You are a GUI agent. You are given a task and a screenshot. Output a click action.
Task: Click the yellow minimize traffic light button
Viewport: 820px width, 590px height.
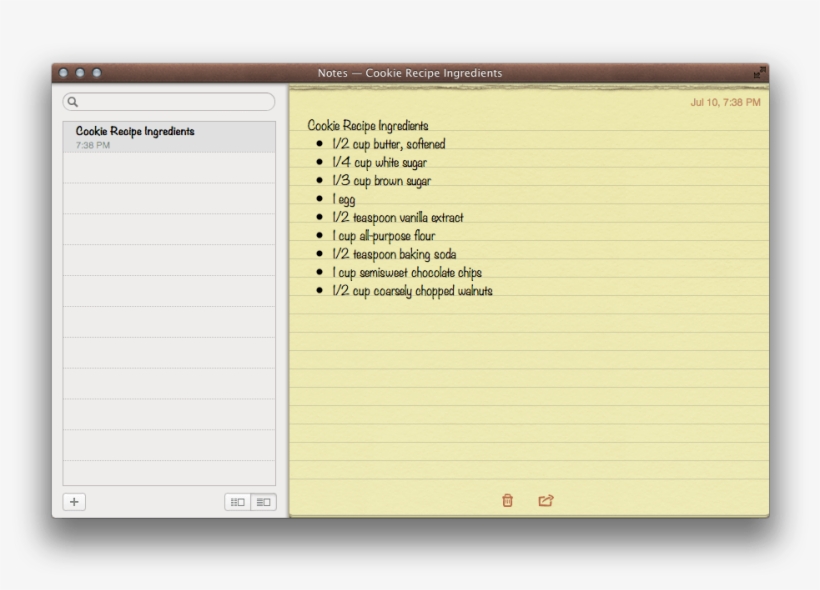click(x=81, y=72)
